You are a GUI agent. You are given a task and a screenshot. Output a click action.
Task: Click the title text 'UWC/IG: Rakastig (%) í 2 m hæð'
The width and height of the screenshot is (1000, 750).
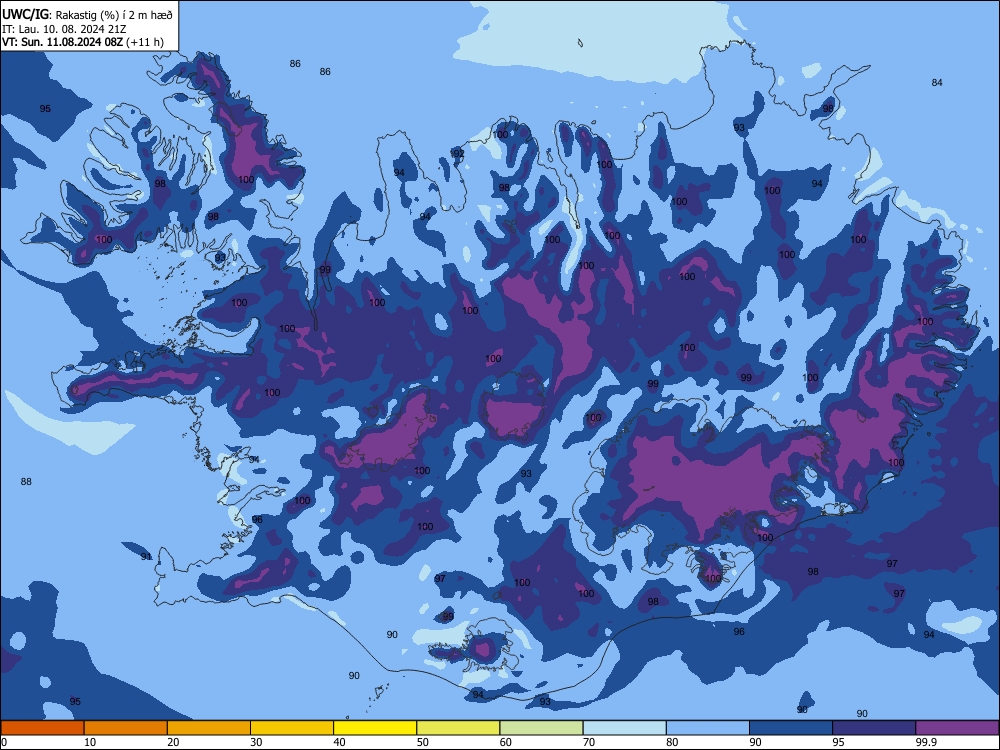tap(87, 15)
